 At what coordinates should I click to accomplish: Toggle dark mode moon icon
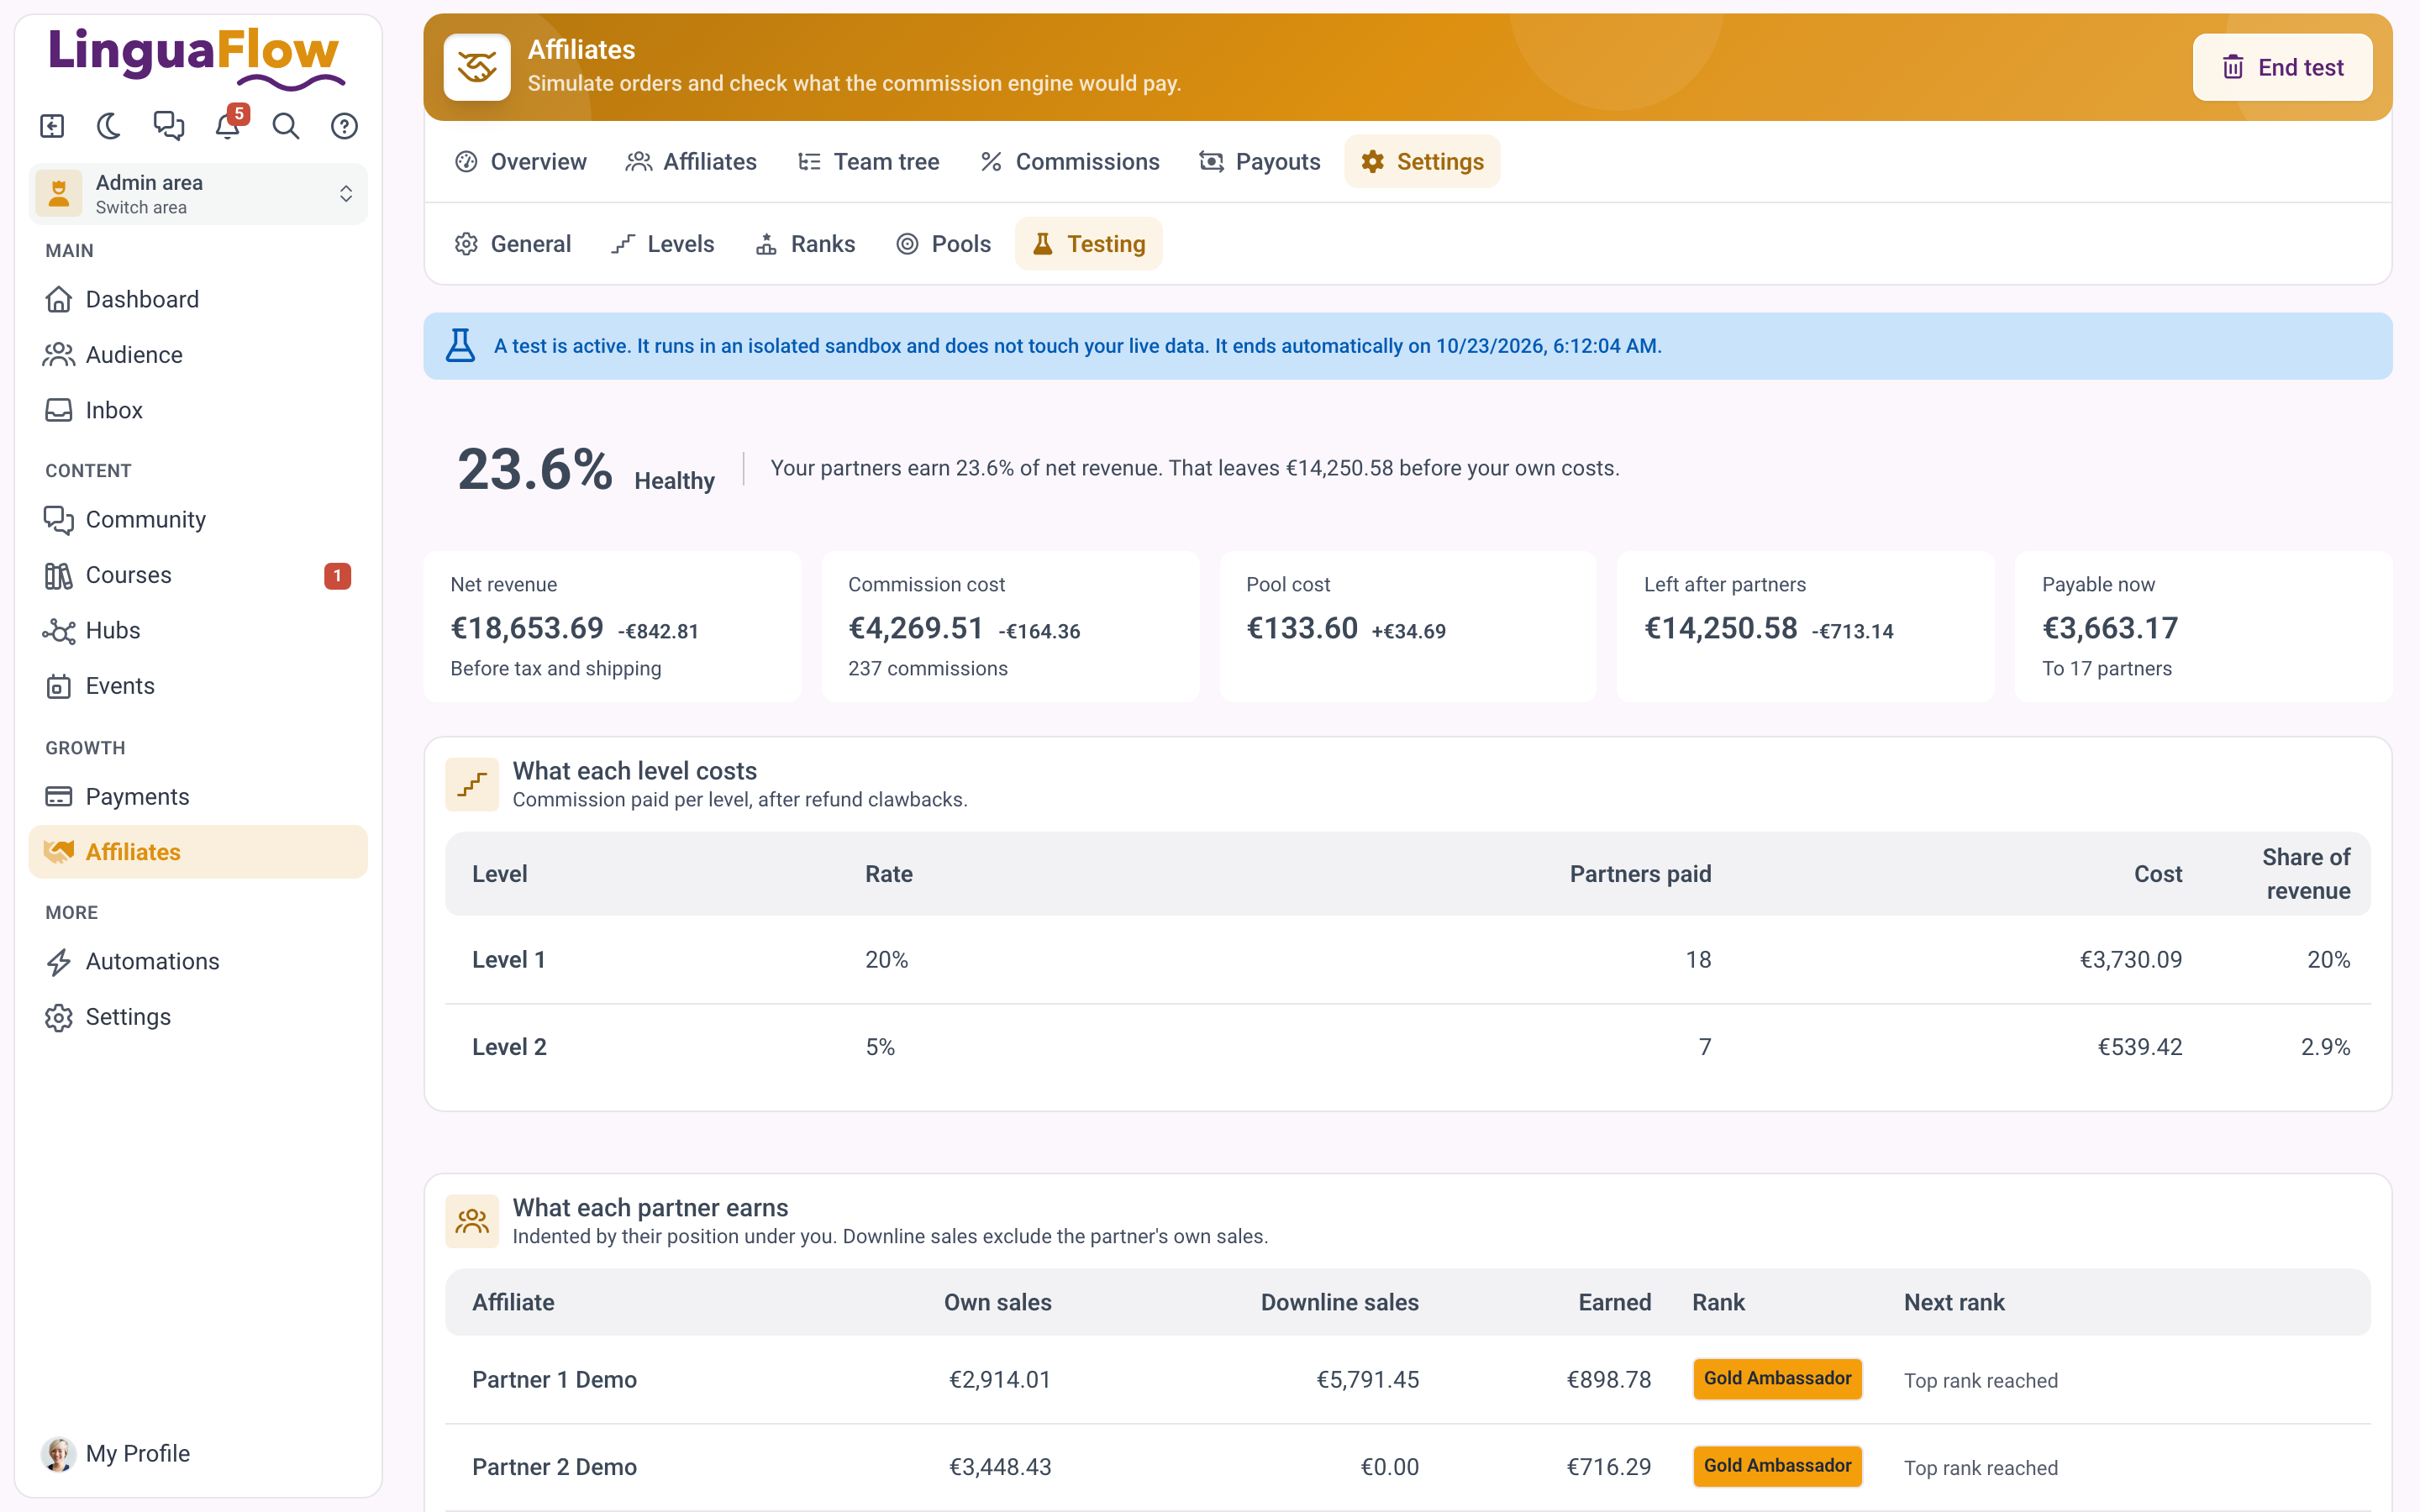point(109,126)
